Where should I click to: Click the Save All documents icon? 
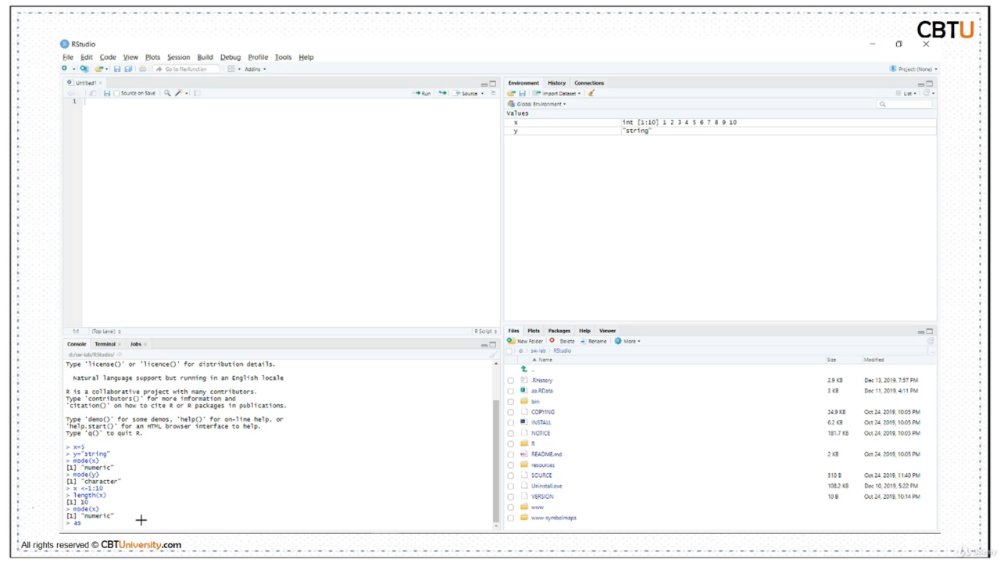[x=128, y=69]
